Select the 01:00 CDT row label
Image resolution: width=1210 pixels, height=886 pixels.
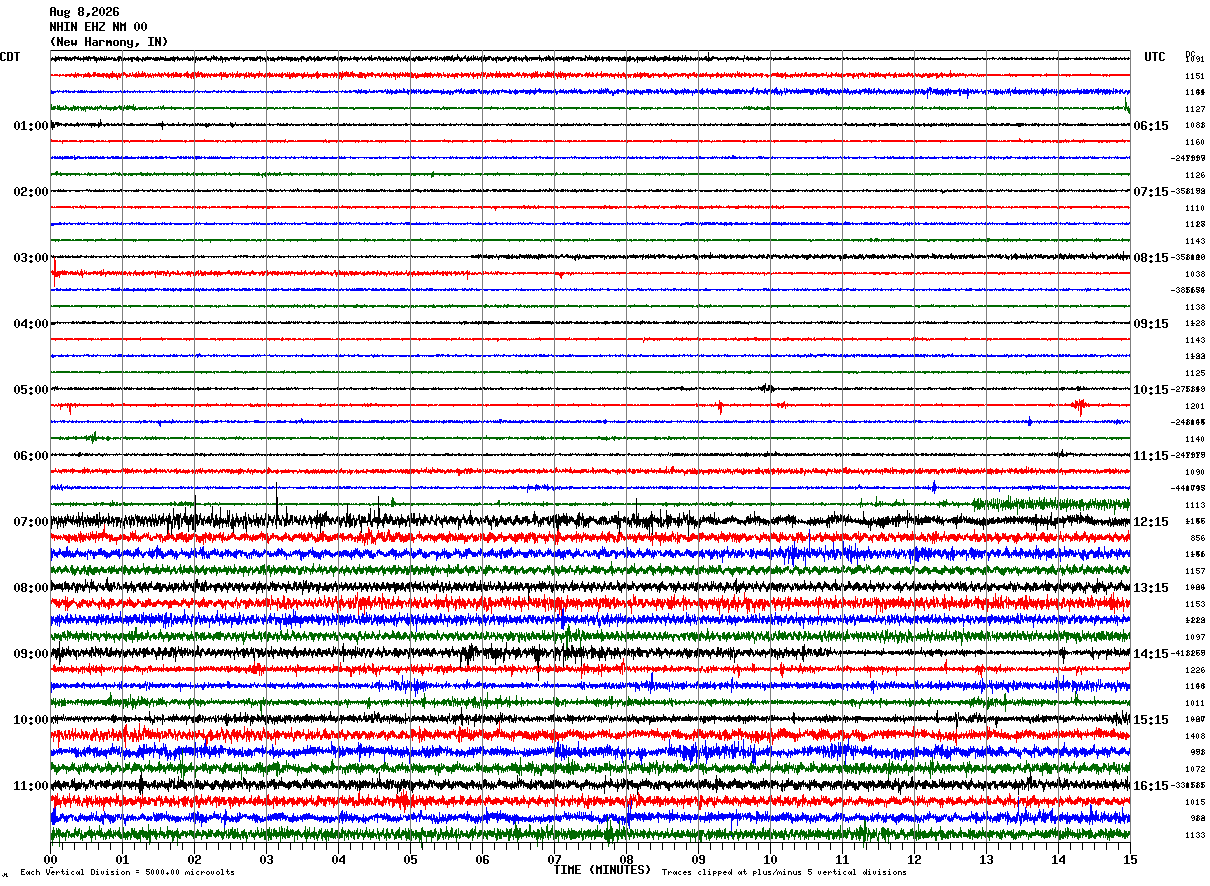click(x=31, y=126)
